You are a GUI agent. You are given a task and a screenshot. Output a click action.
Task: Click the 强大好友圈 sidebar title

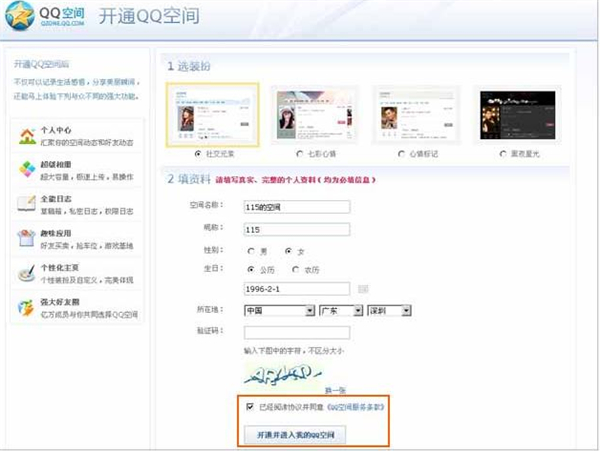click(60, 302)
